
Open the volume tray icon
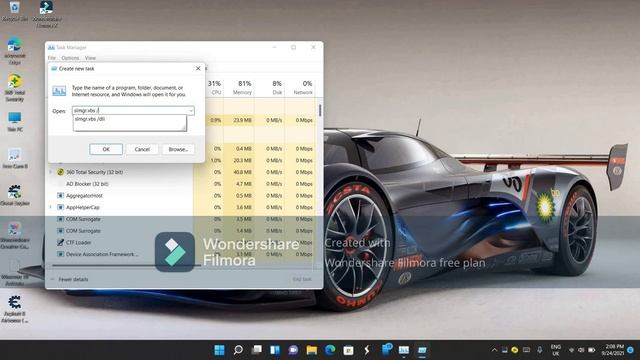coord(581,350)
